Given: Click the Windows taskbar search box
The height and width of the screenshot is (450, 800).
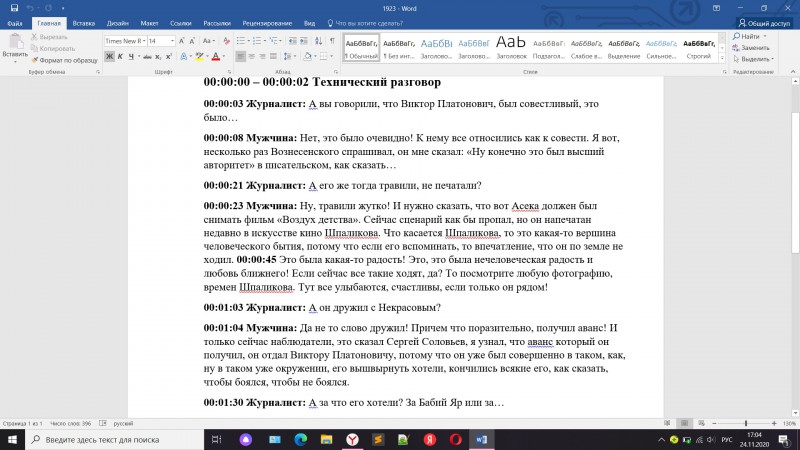Looking at the screenshot, I should [x=114, y=439].
